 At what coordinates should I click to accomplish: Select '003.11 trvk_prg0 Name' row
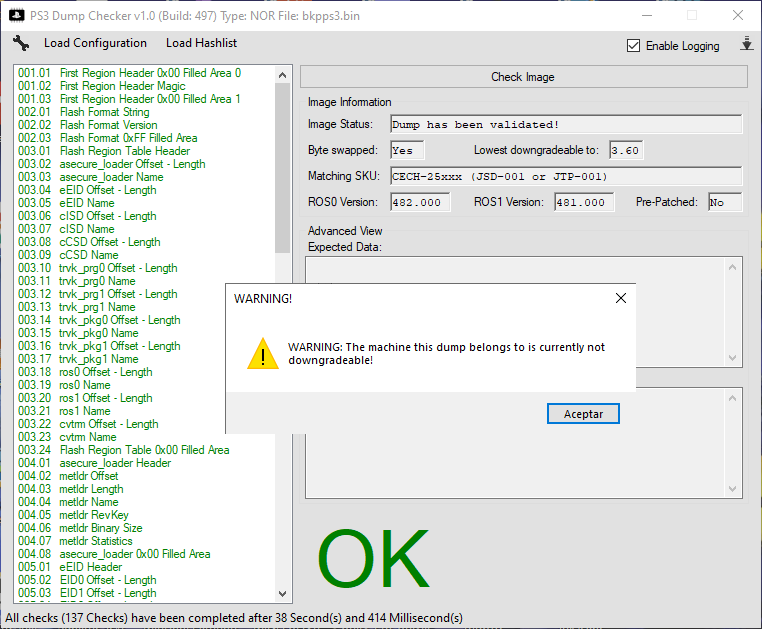pyautogui.click(x=77, y=281)
